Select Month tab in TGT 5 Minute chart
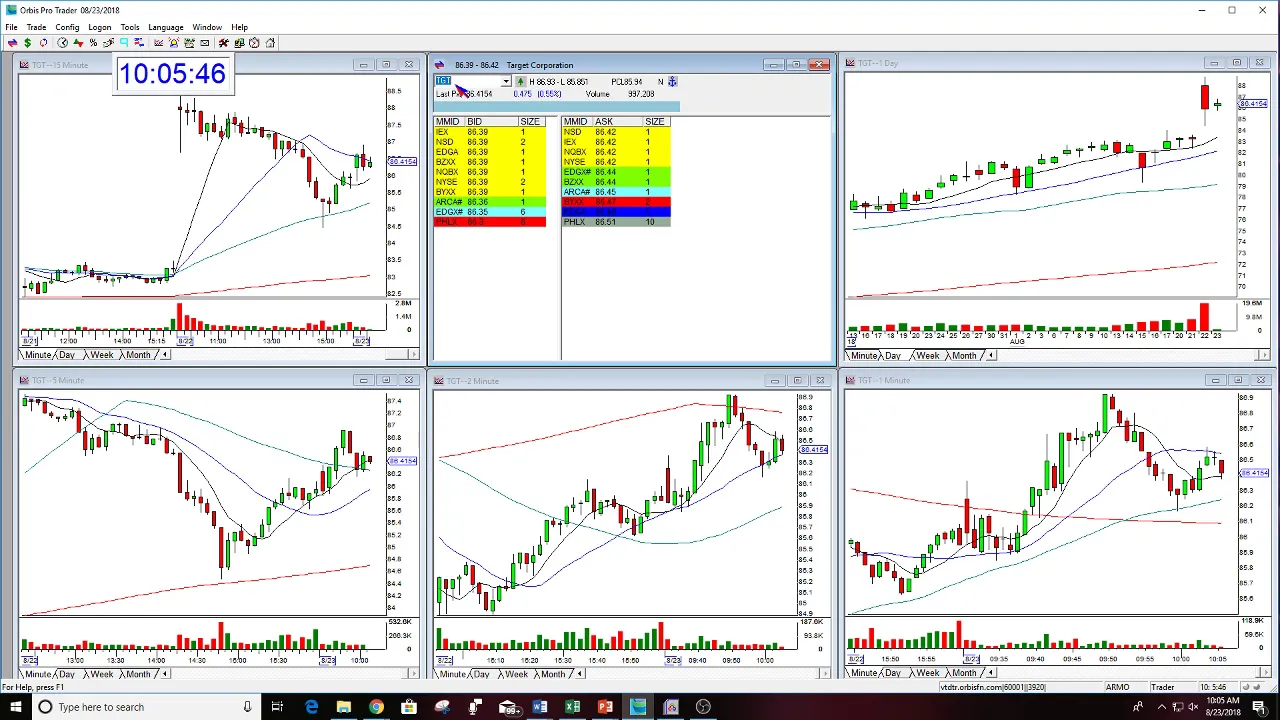Screen dimensions: 1280x720 pyautogui.click(x=138, y=674)
